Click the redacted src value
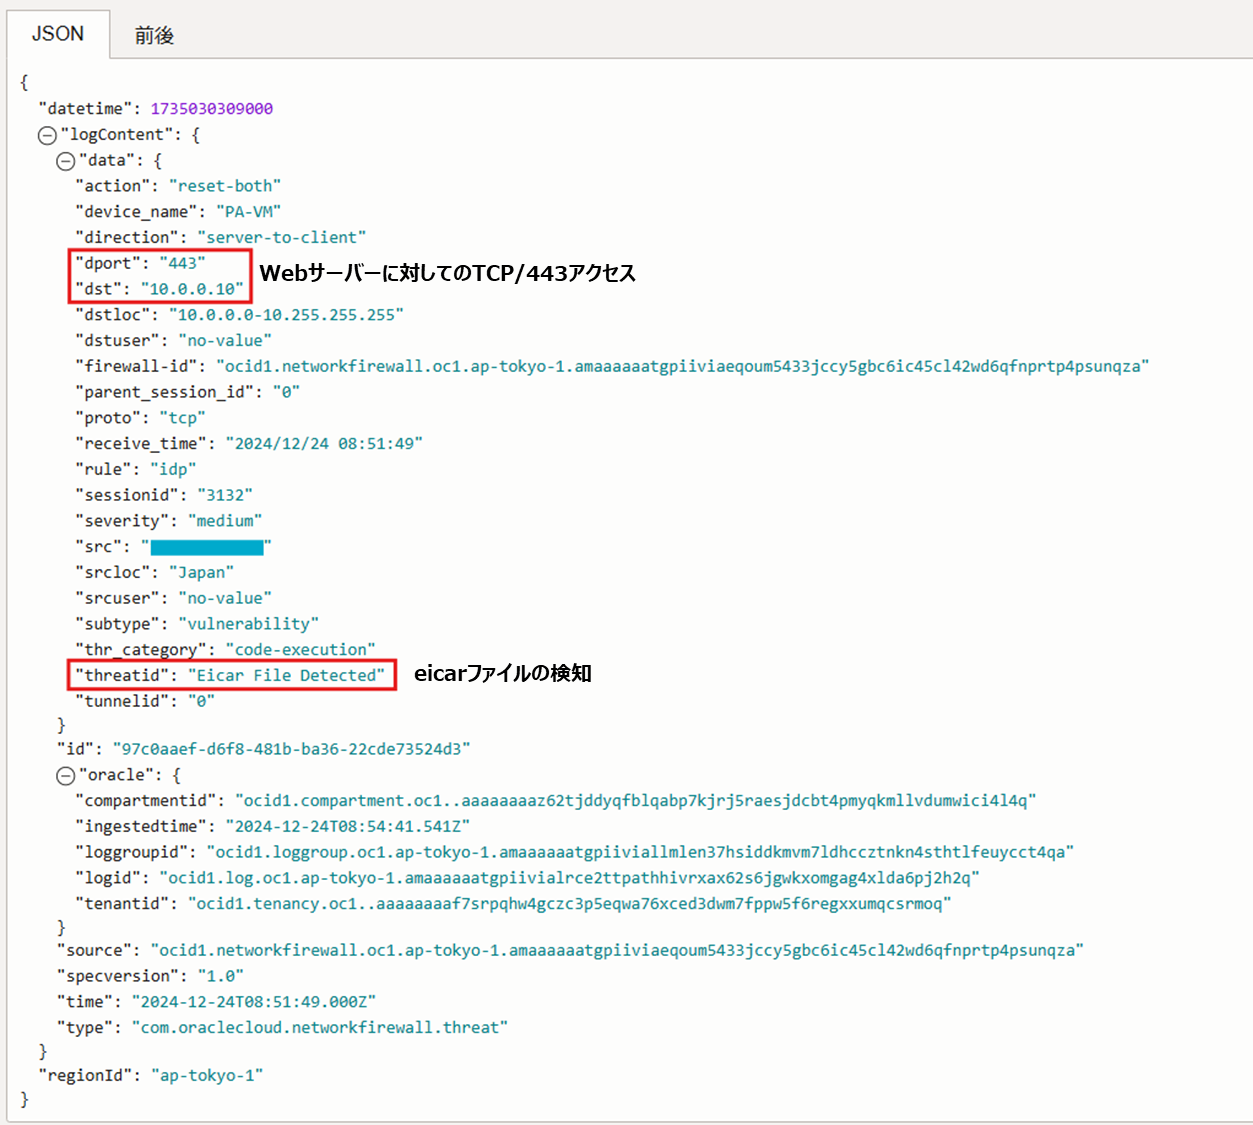Screen dimensions: 1253x1125 (206, 547)
